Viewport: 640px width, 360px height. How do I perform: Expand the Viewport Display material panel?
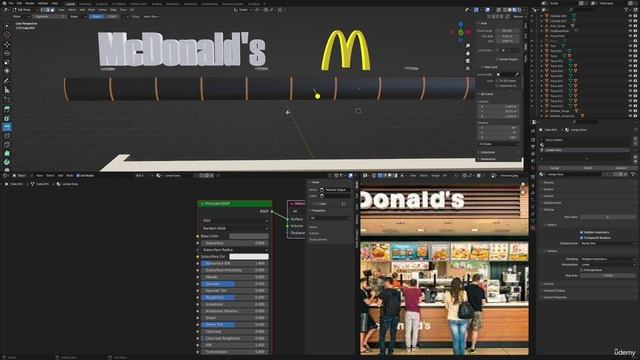[x=554, y=291]
